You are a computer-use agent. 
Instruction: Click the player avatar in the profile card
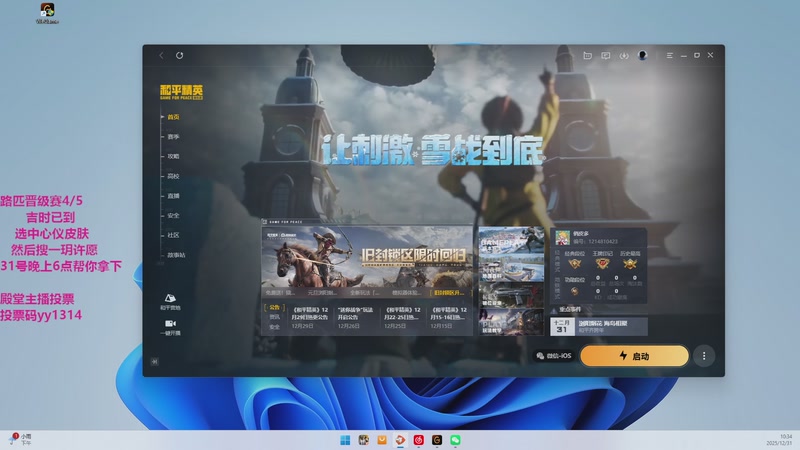pos(562,238)
